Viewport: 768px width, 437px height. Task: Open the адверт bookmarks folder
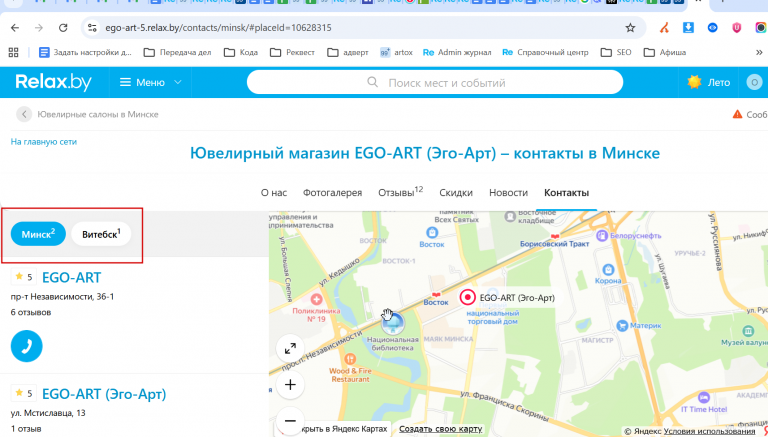point(348,52)
